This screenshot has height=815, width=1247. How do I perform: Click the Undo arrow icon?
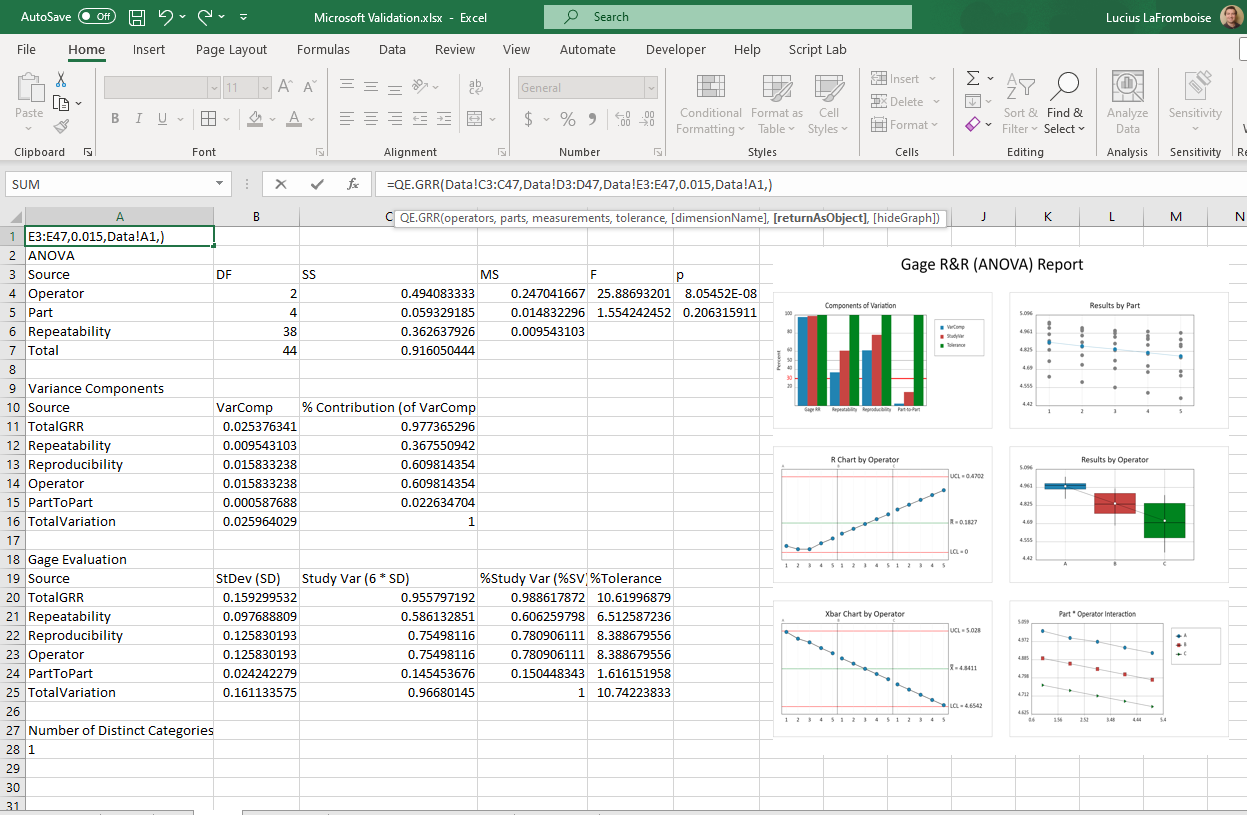click(x=165, y=17)
